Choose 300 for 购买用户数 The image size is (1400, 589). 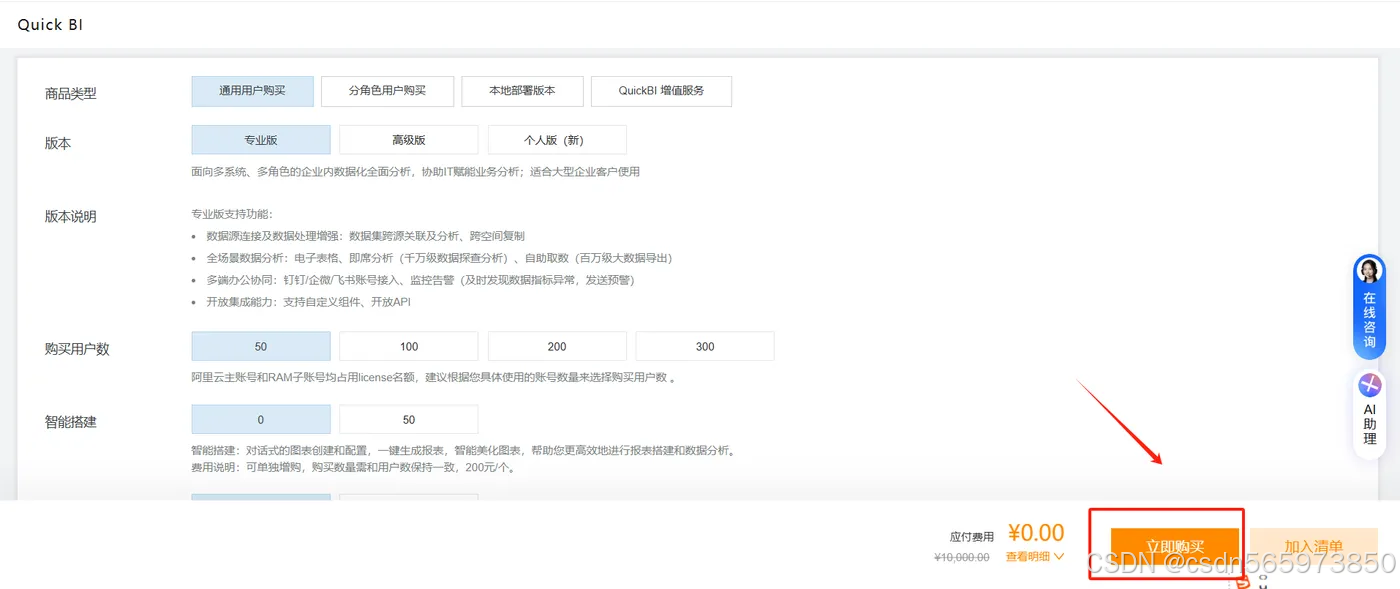coord(704,345)
